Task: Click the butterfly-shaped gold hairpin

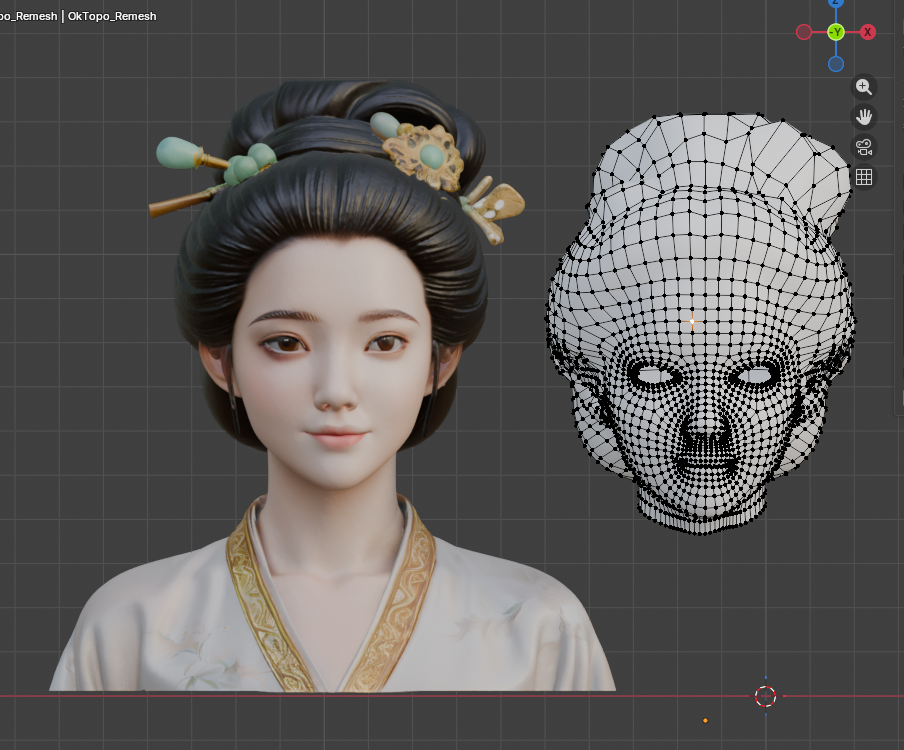Action: point(494,208)
